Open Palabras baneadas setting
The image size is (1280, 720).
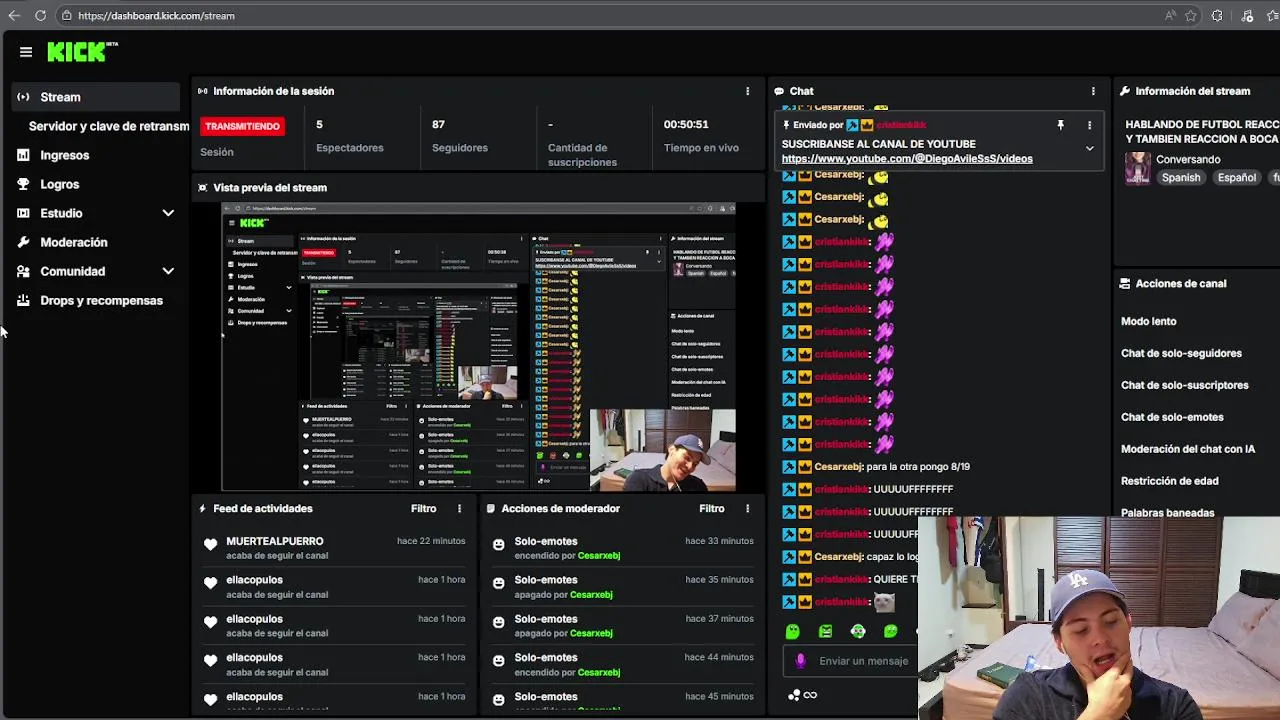pos(1167,512)
